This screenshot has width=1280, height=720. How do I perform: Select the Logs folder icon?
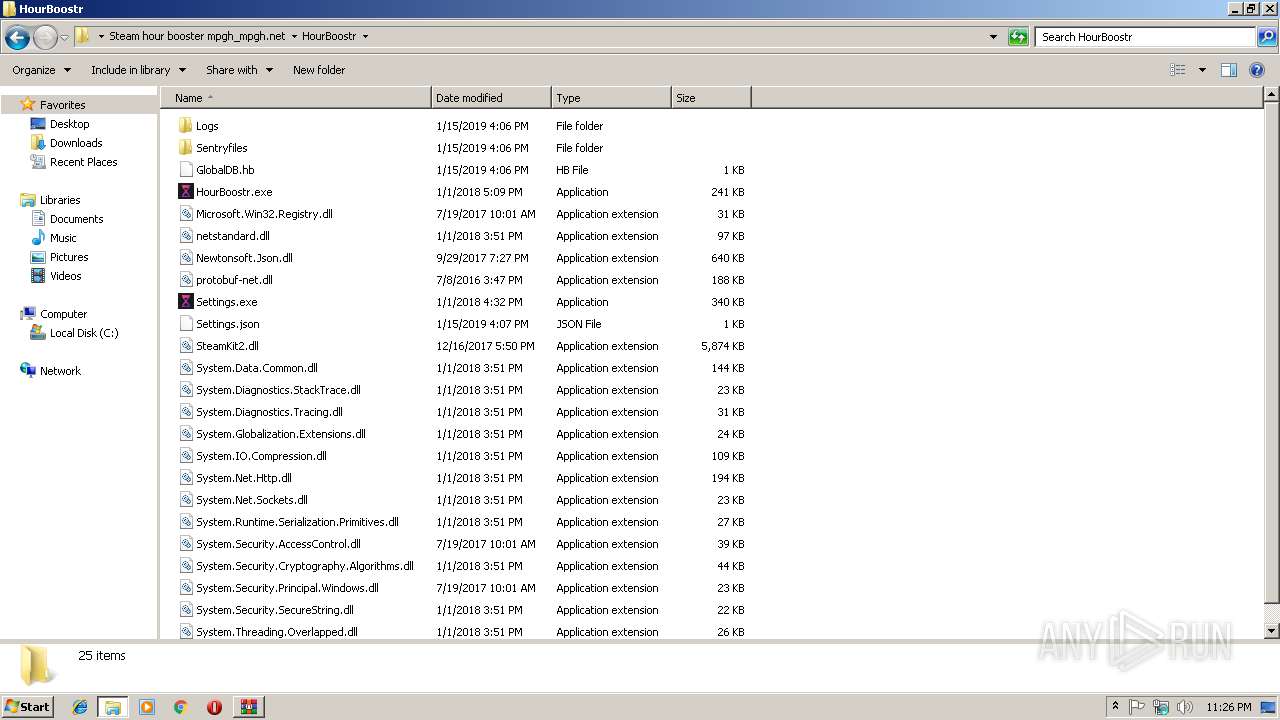tap(185, 126)
